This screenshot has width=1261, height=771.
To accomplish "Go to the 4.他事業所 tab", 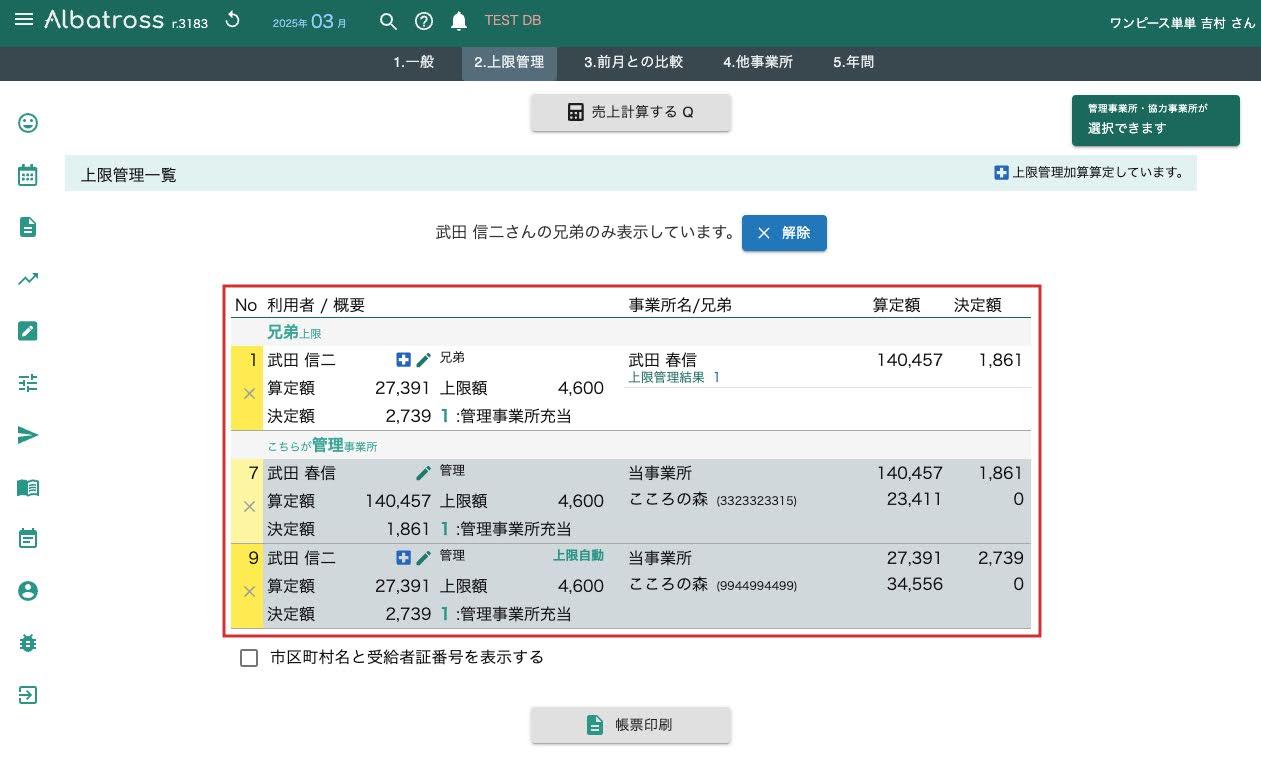I will point(758,62).
